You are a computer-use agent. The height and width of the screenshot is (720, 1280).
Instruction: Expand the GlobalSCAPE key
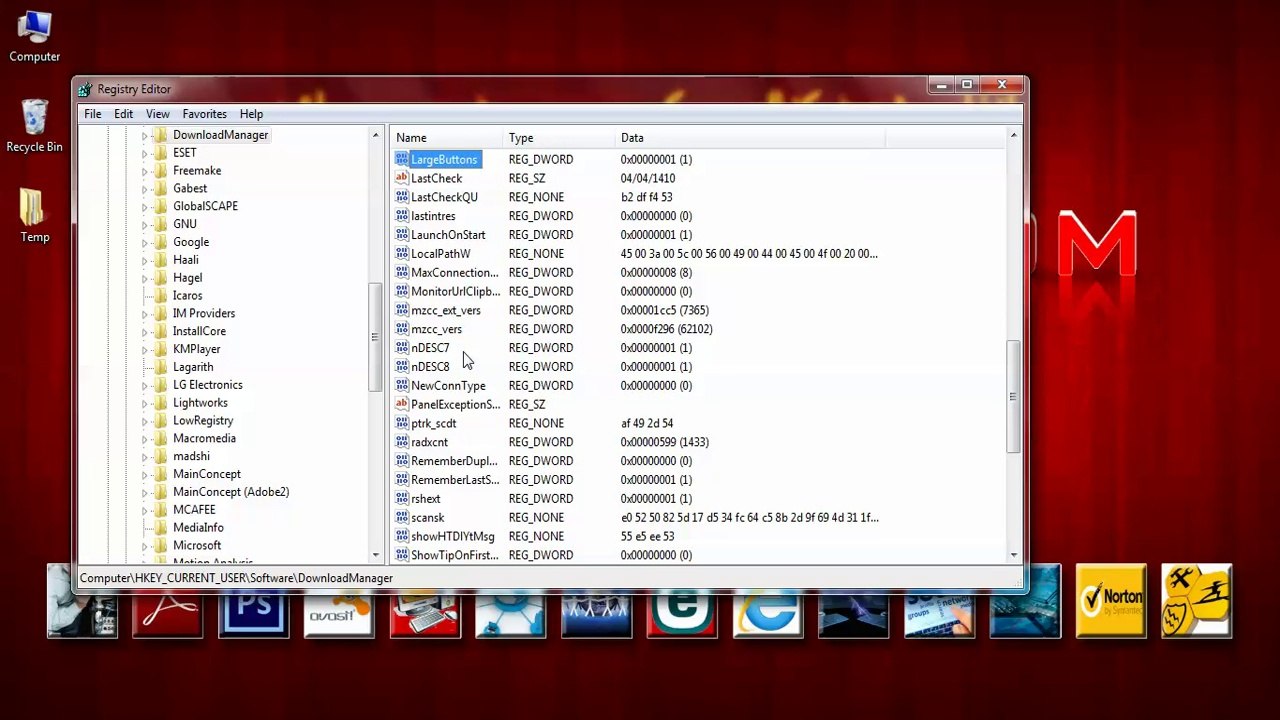[x=144, y=206]
